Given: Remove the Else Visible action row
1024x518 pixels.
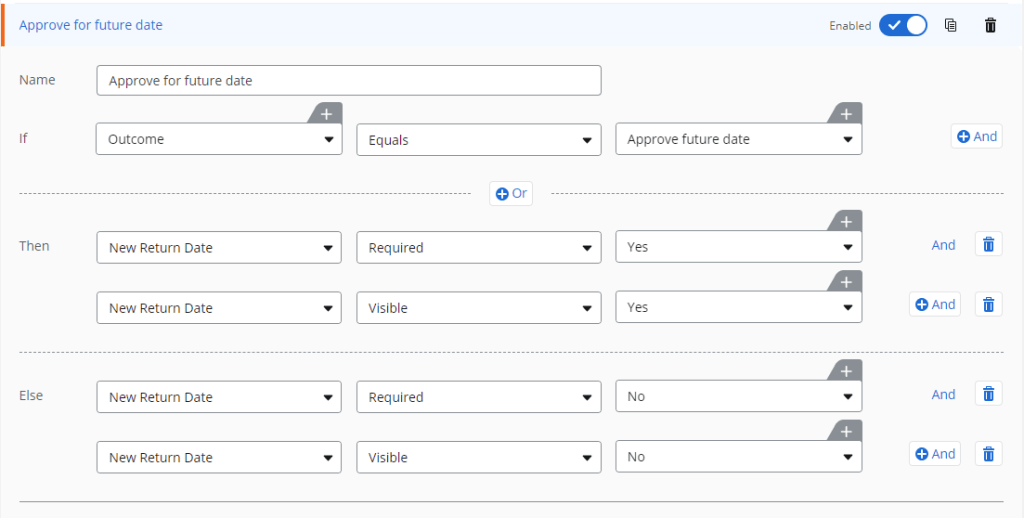Looking at the screenshot, I should point(988,454).
